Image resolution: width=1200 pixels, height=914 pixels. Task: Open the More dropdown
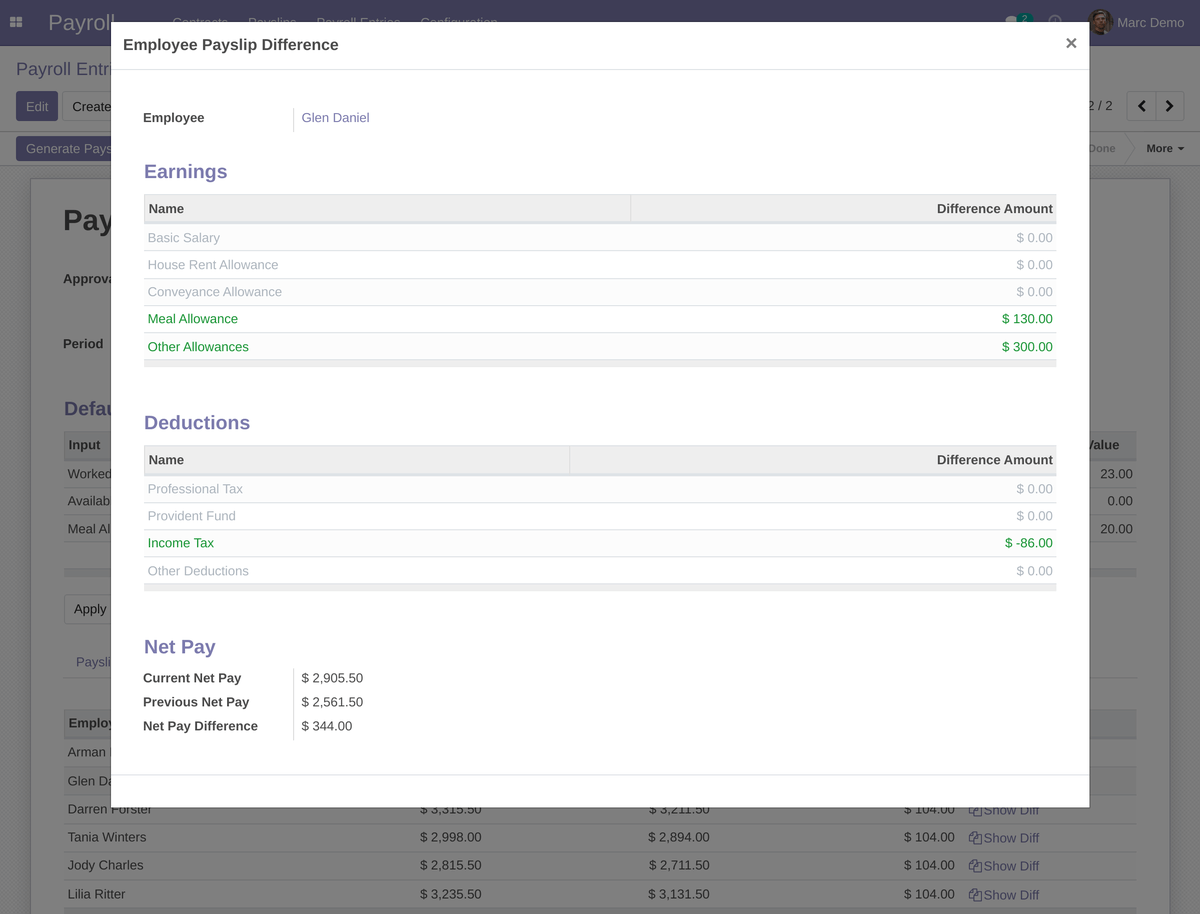1163,148
